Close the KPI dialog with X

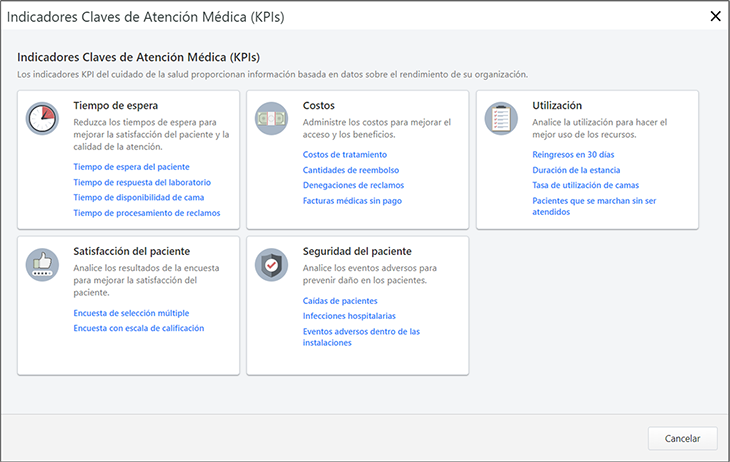[714, 16]
